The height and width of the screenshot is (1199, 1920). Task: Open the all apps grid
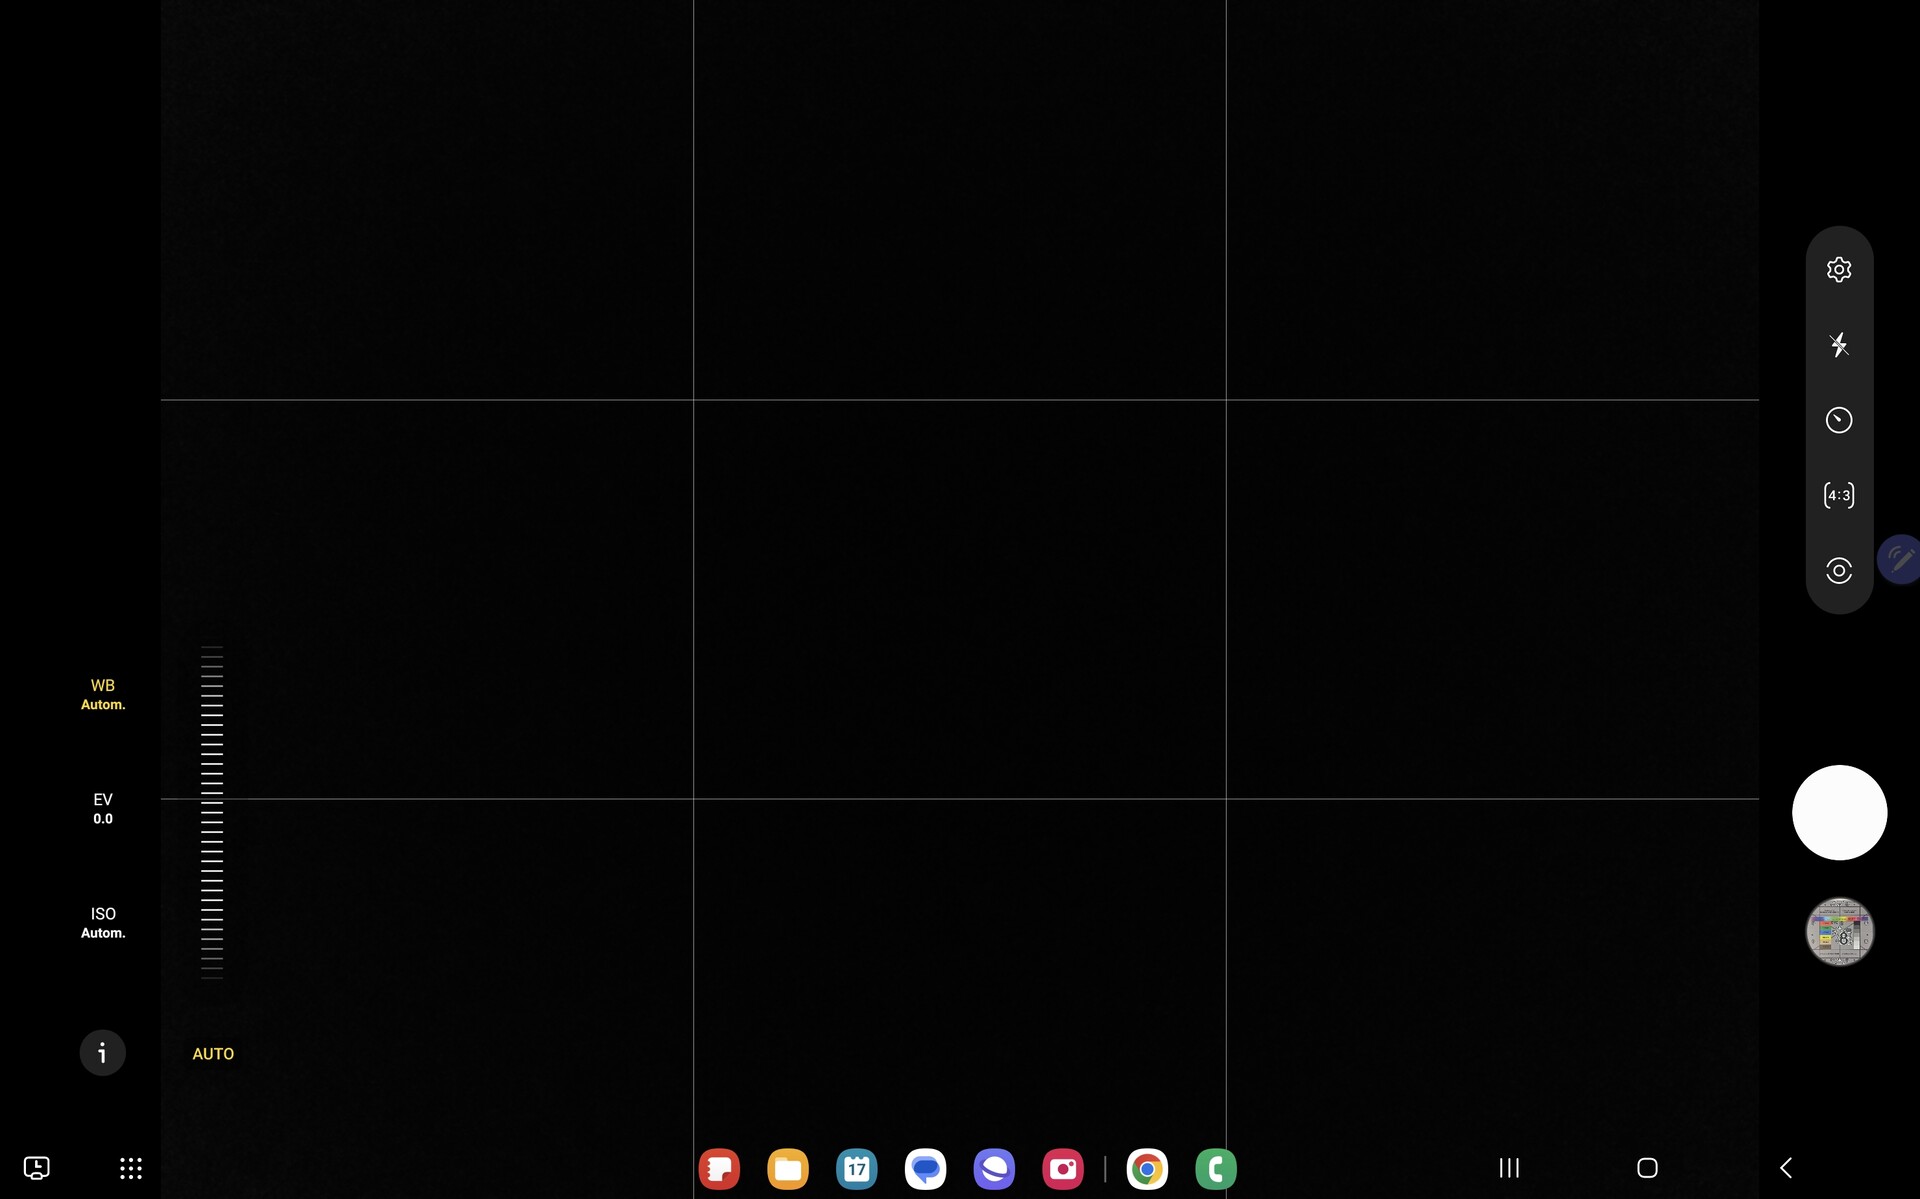[131, 1168]
